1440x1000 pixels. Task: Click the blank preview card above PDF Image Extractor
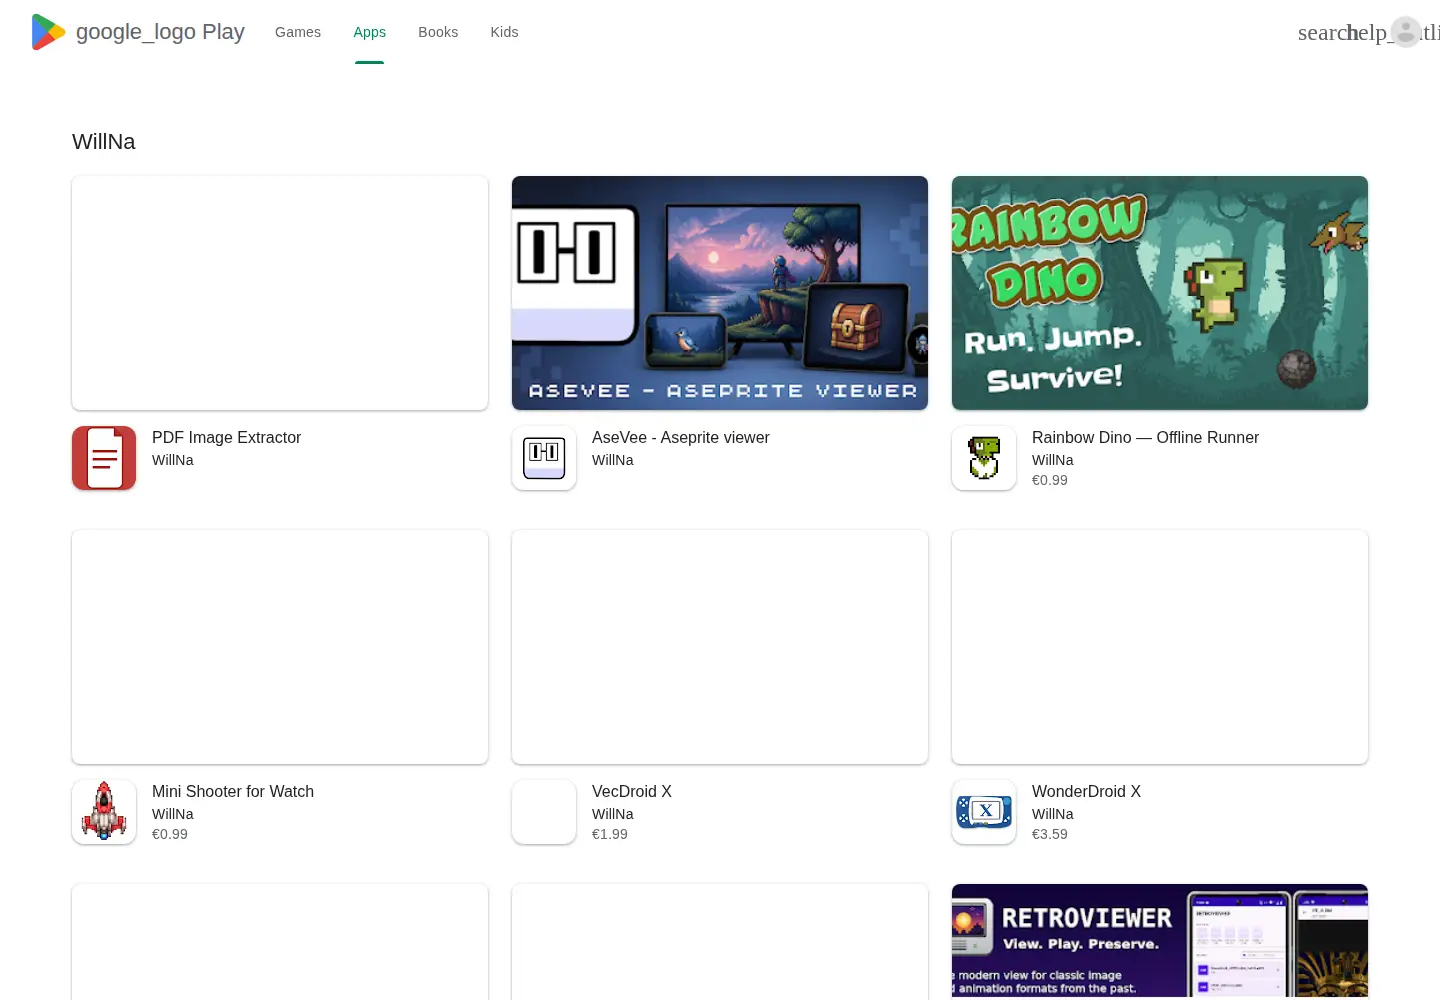click(280, 293)
